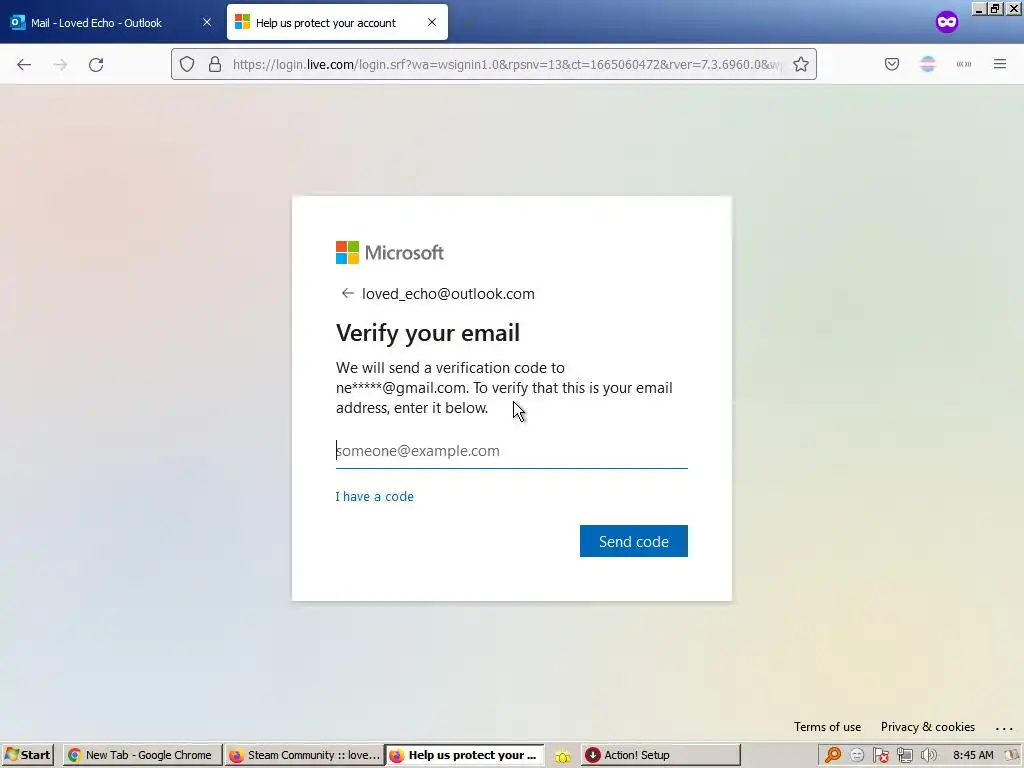Click Help us protect your taskbar item

pos(464,755)
